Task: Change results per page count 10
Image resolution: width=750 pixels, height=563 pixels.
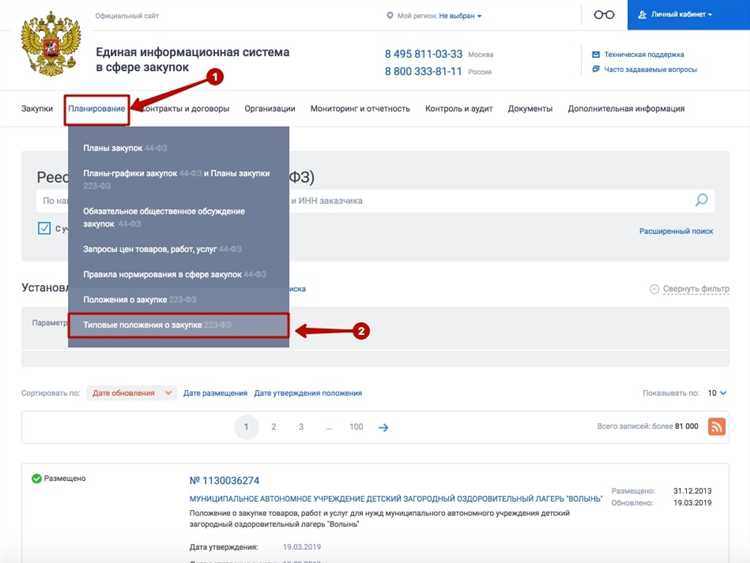Action: pyautogui.click(x=717, y=393)
